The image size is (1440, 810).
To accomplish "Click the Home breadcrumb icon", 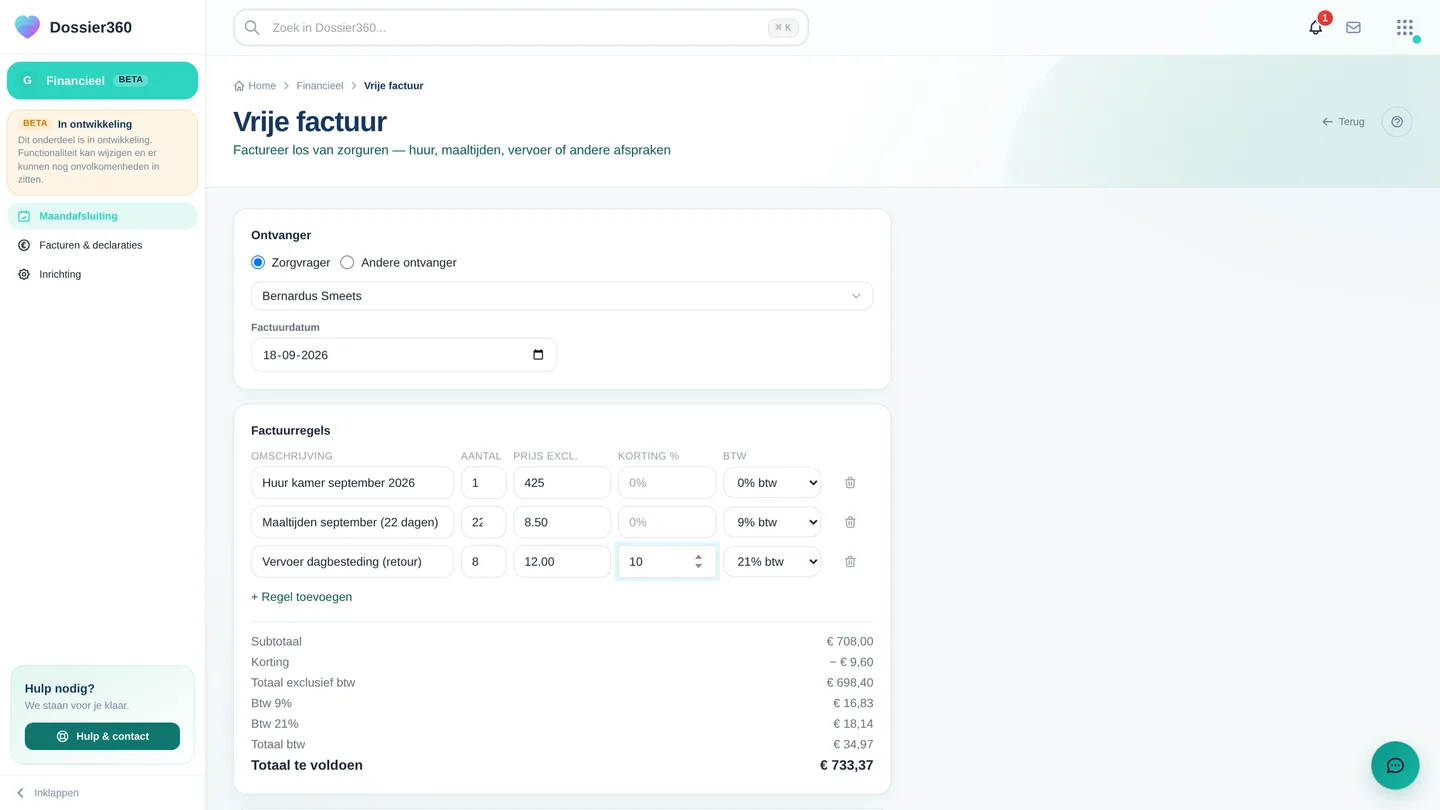I will click(239, 86).
